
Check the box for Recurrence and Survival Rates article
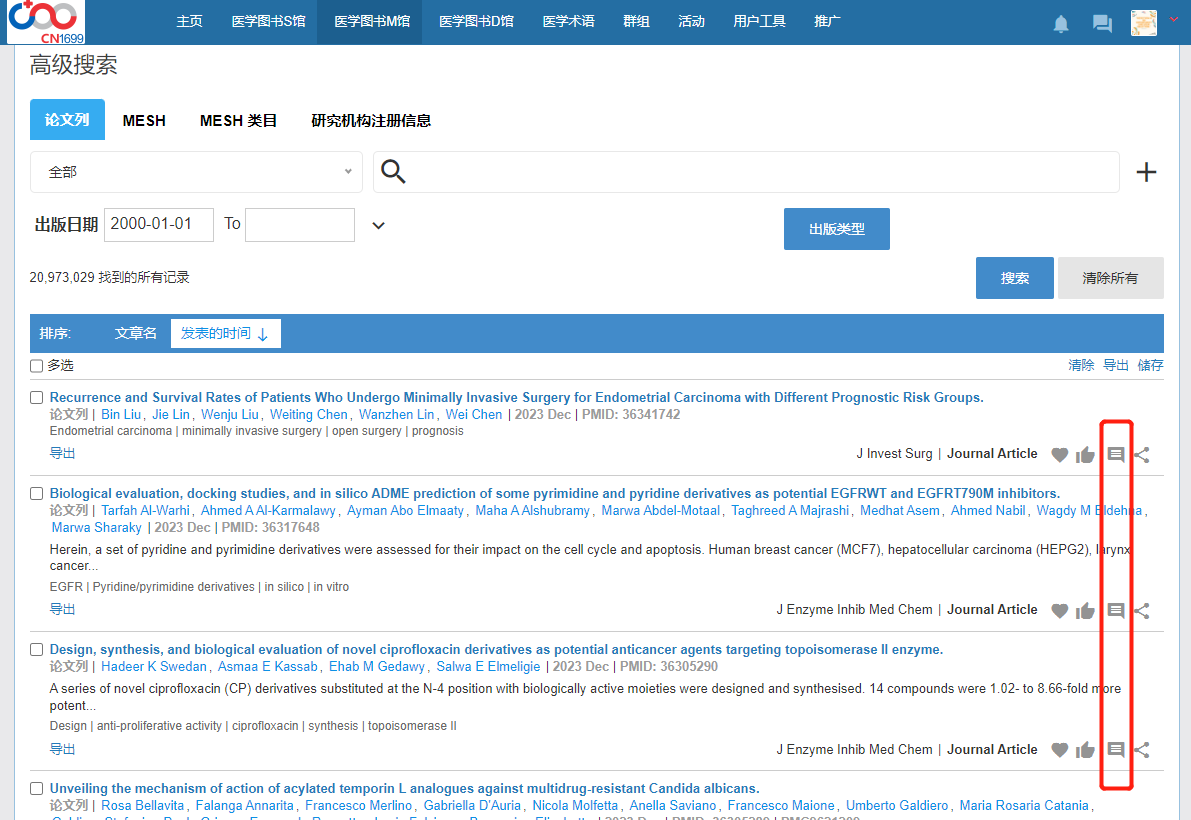click(x=37, y=398)
